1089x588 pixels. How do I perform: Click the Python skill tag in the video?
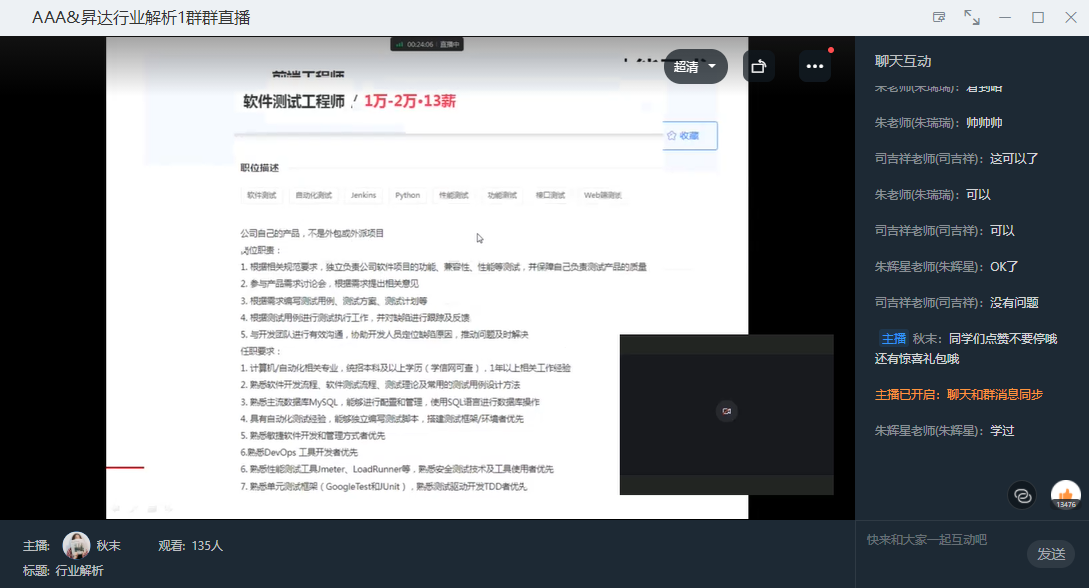[x=407, y=196]
